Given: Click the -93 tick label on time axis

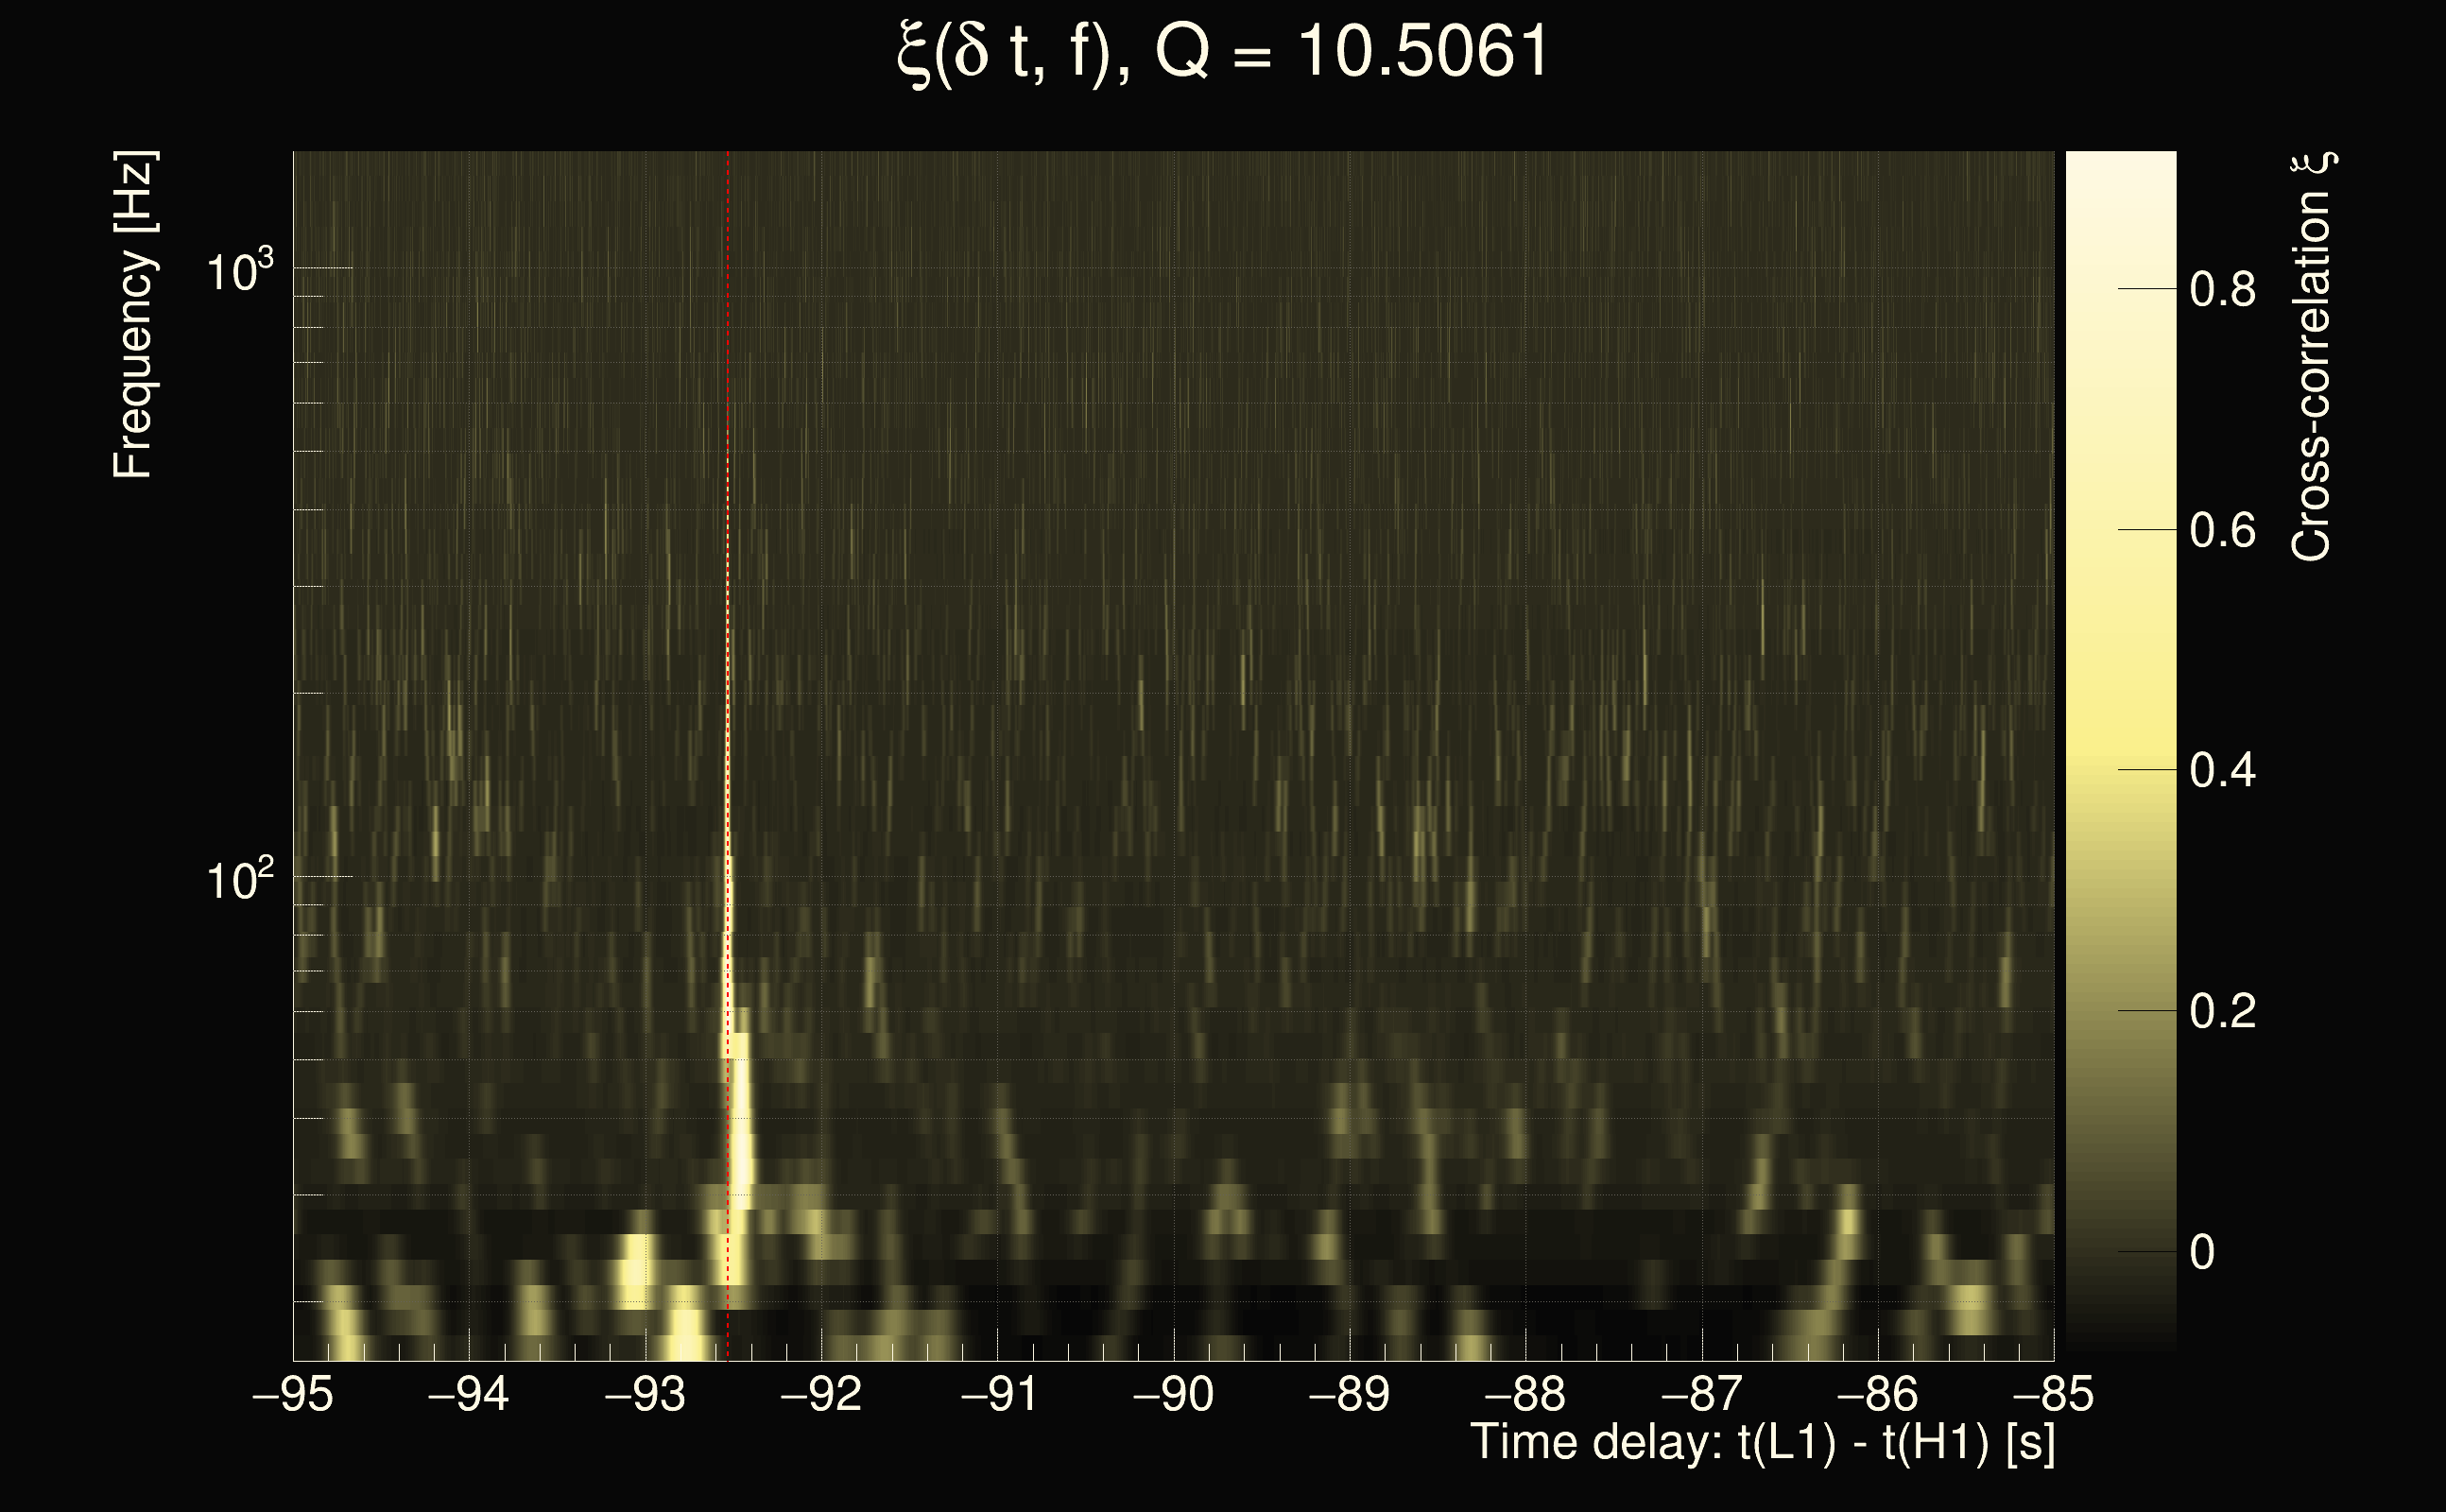Looking at the screenshot, I should [645, 1395].
